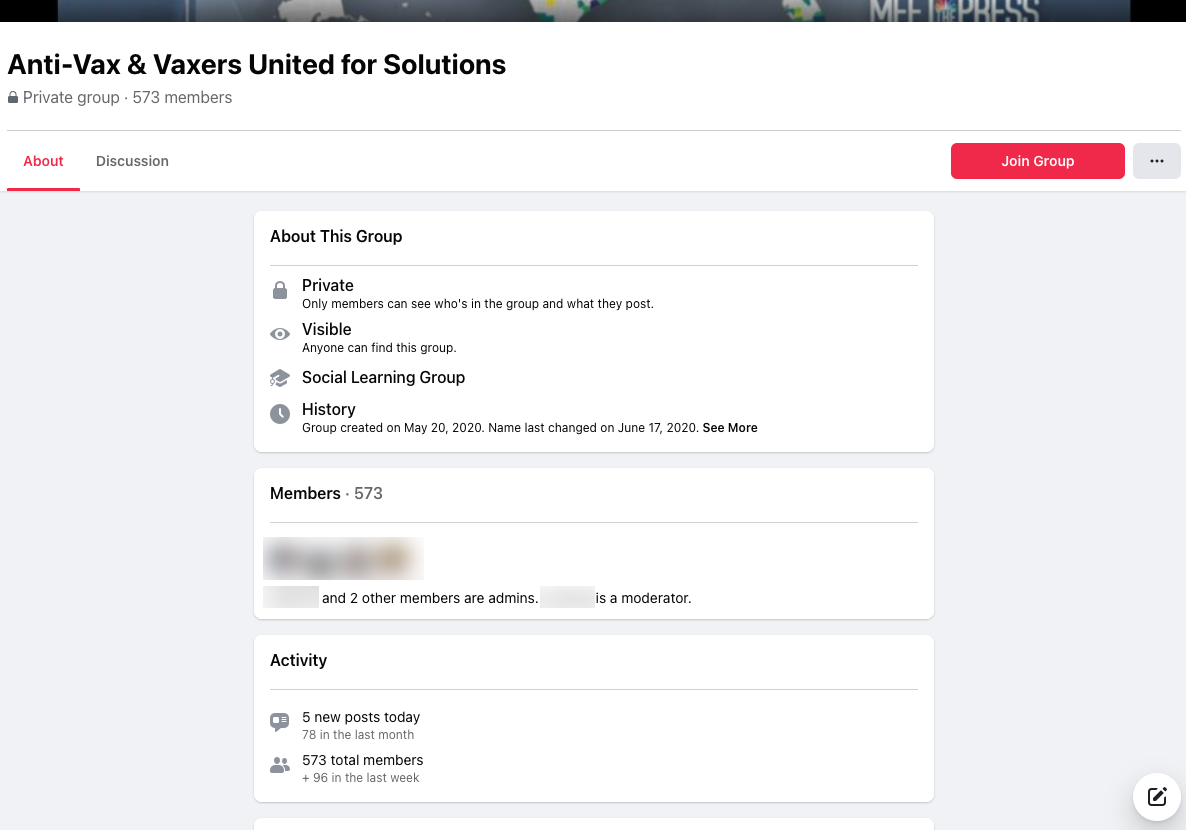Click the blurred moderator name link
The width and height of the screenshot is (1186, 830).
[x=567, y=598]
